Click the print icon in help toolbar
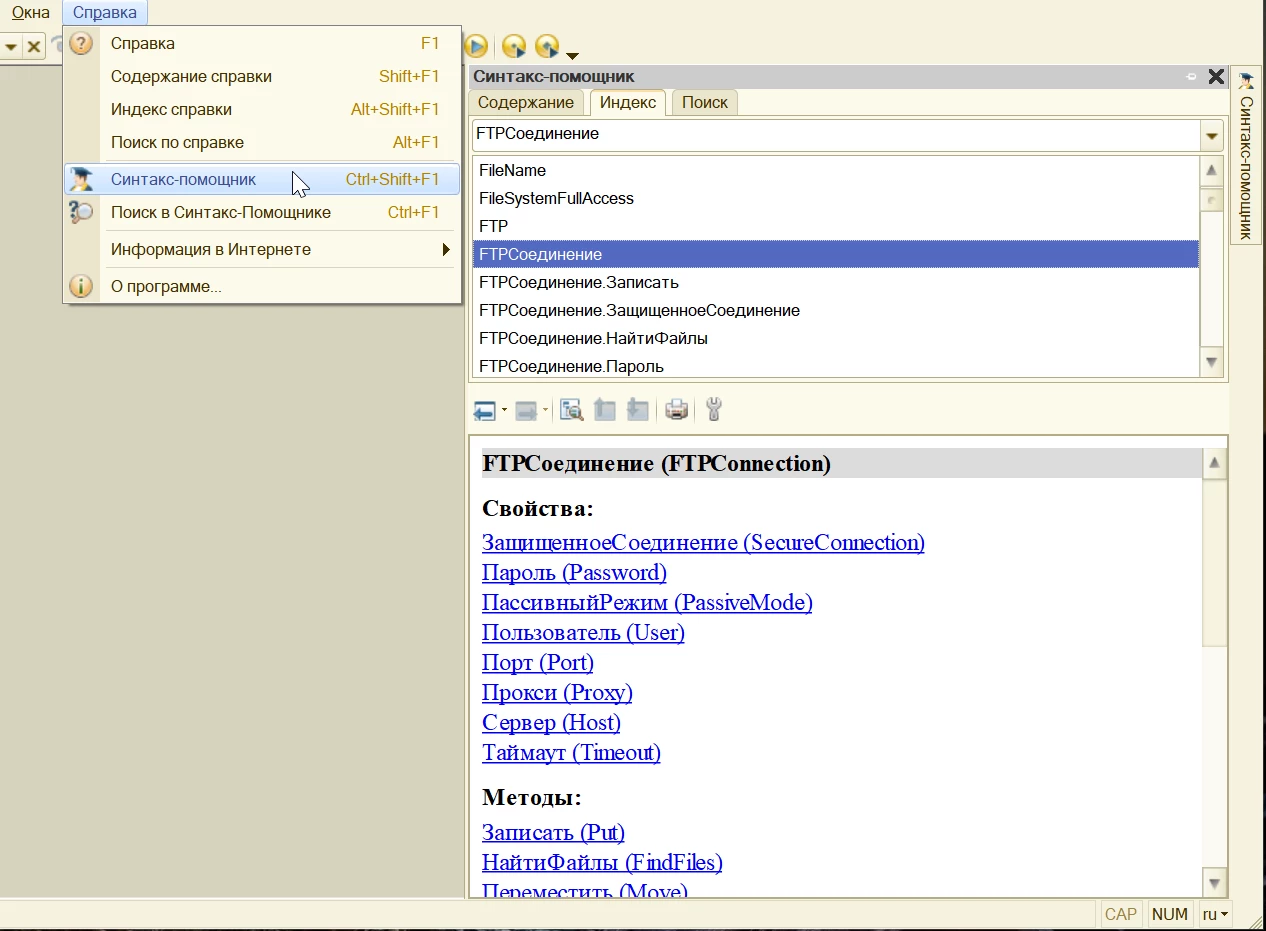 pyautogui.click(x=677, y=409)
